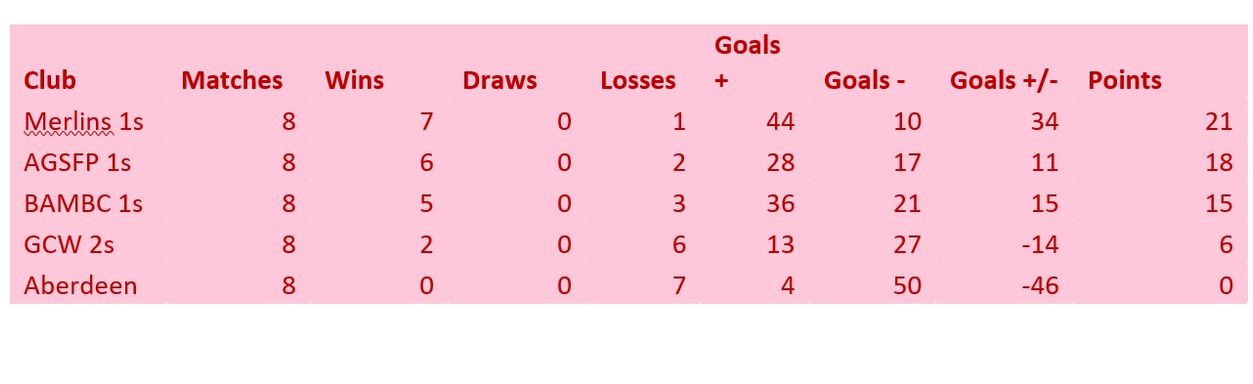Click Merlins 1s goals for value 44
The width and height of the screenshot is (1253, 384).
click(x=780, y=122)
